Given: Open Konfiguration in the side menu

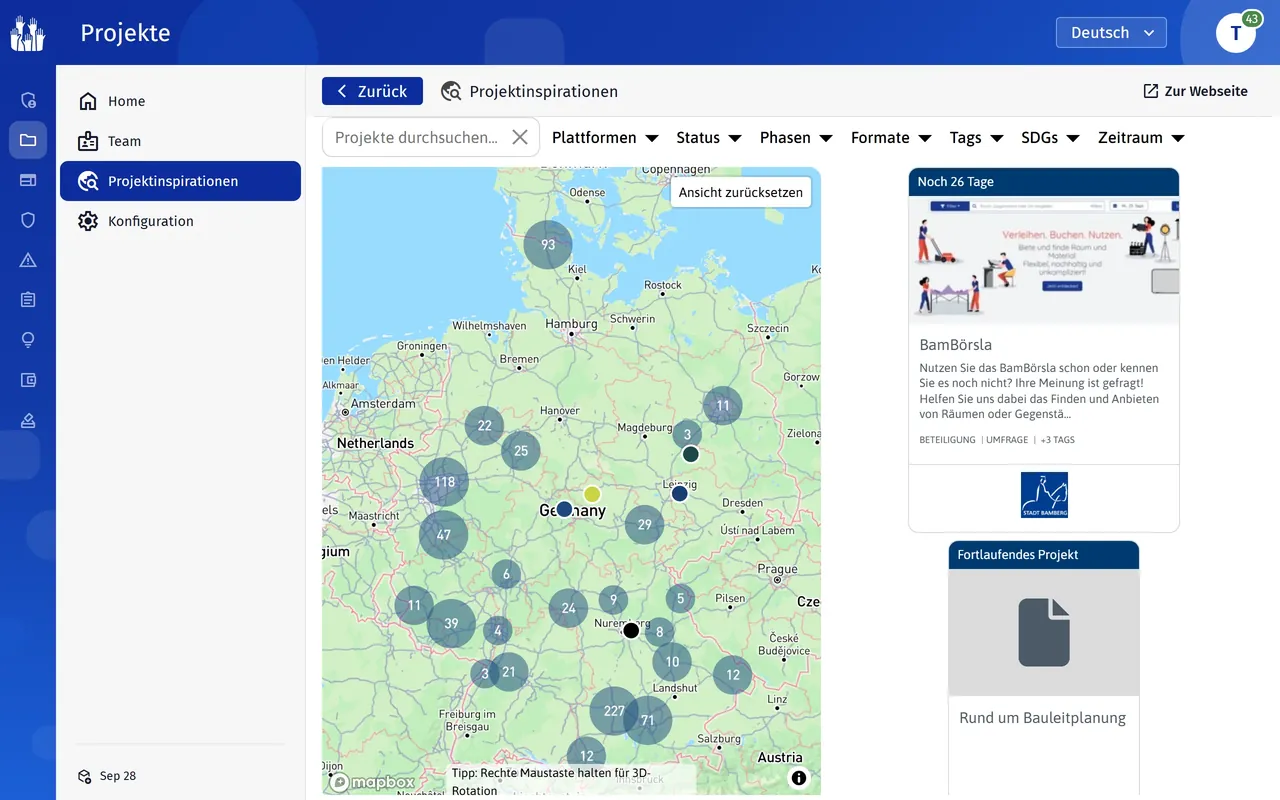Looking at the screenshot, I should (x=180, y=221).
